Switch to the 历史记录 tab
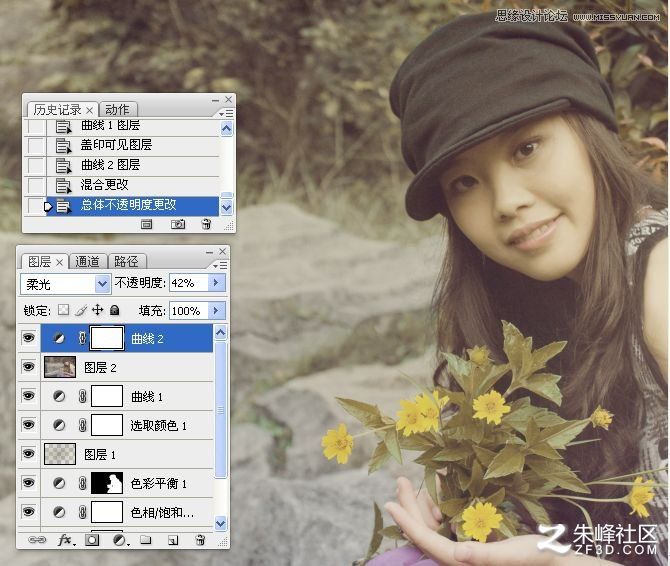670x566 pixels. [x=57, y=110]
